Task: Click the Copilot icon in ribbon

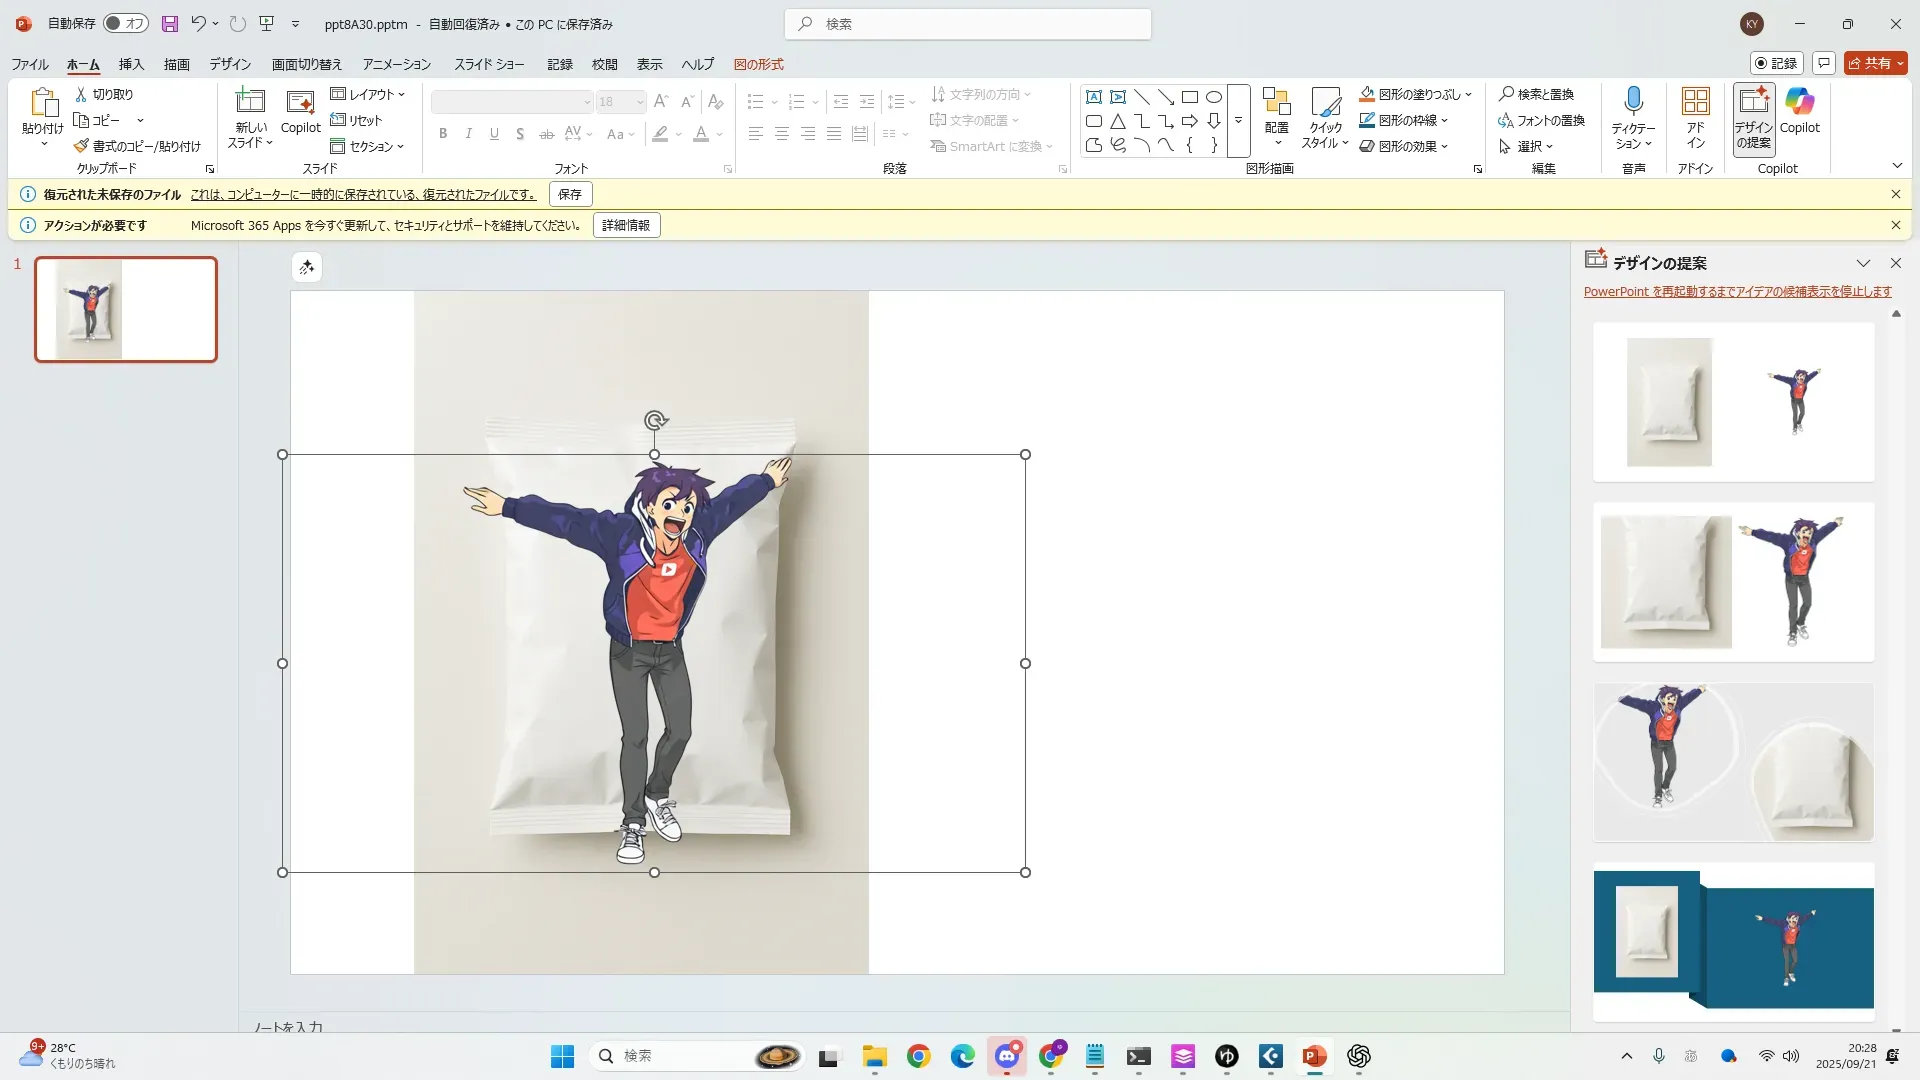Action: pyautogui.click(x=1799, y=101)
